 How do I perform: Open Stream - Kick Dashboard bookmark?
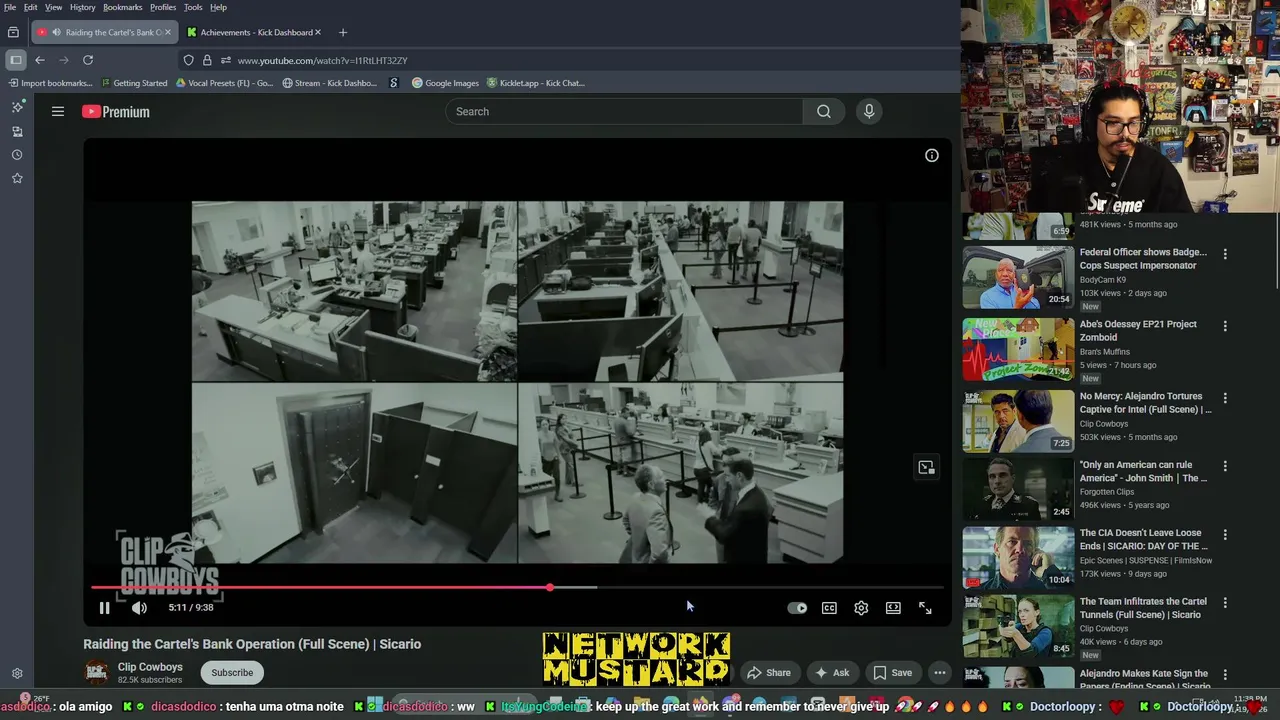pyautogui.click(x=329, y=83)
